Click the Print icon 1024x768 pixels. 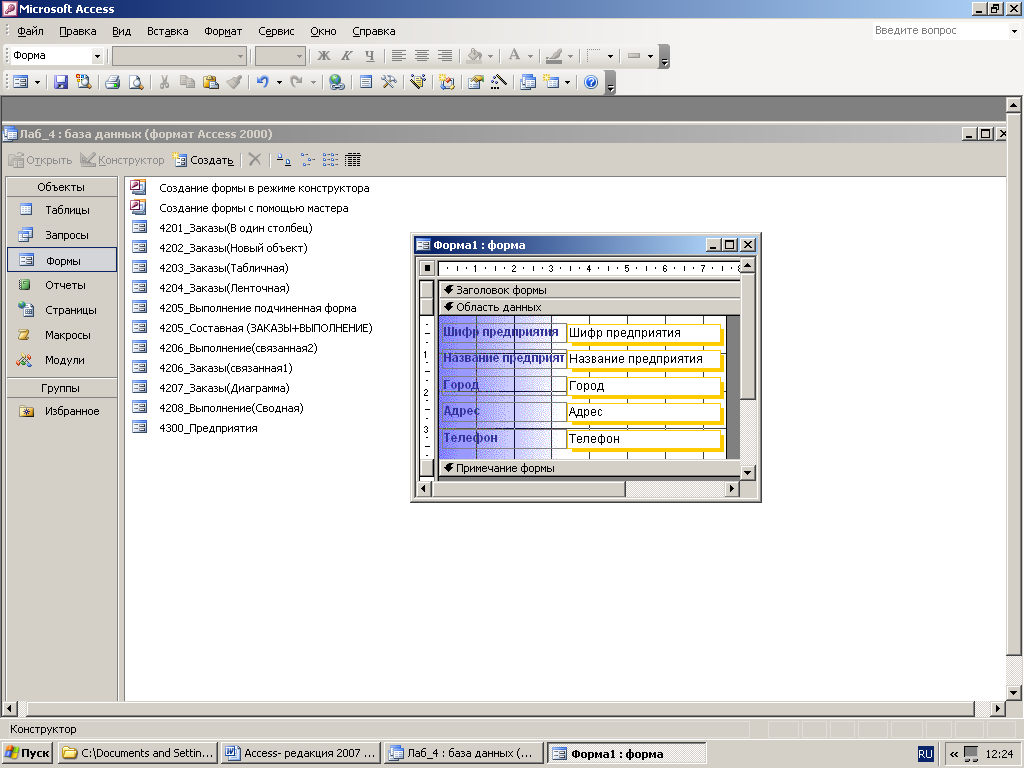point(112,82)
